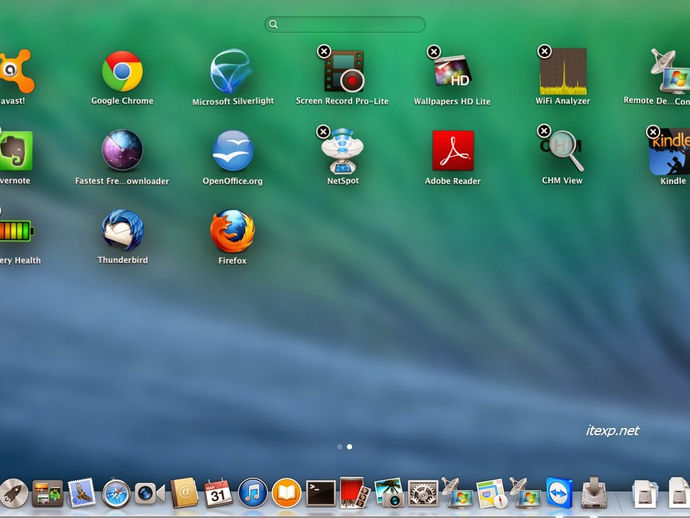Open Firefox from Launchpad

click(232, 231)
